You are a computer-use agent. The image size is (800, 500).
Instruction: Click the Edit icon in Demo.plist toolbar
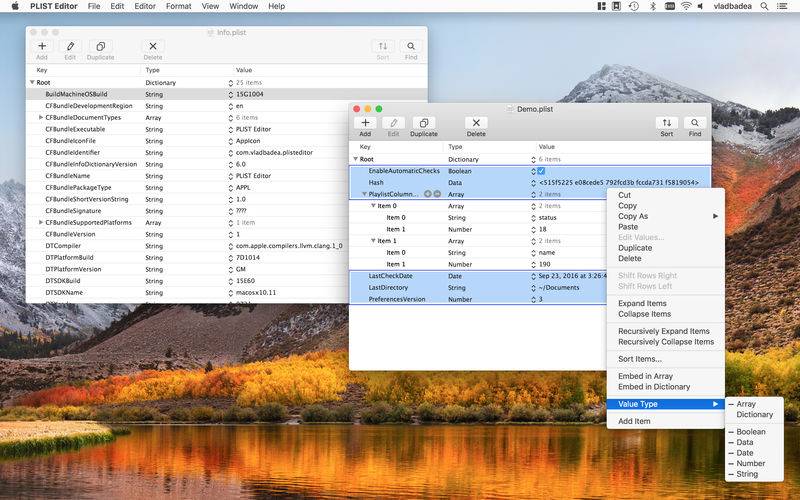coord(393,123)
